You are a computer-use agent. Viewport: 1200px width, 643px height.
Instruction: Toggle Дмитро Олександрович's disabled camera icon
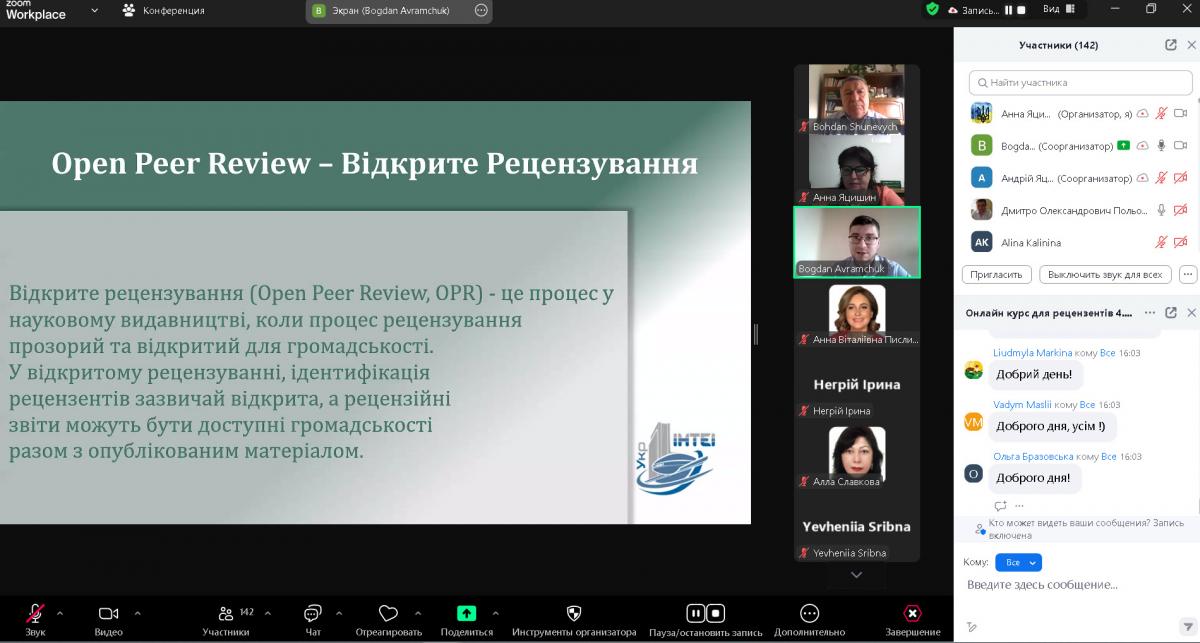(1180, 210)
